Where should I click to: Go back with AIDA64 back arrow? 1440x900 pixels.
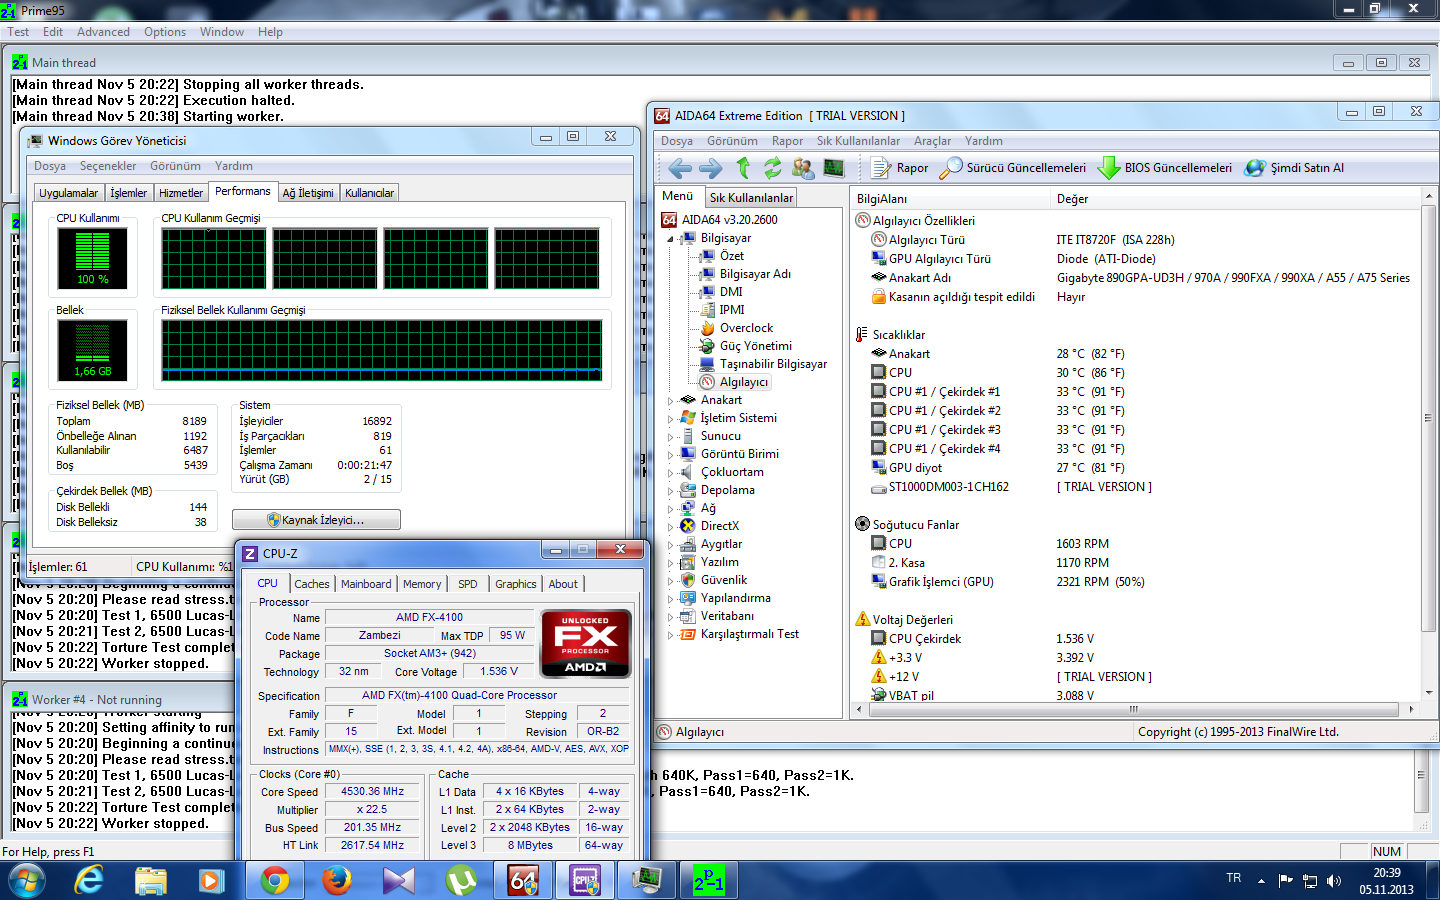680,168
